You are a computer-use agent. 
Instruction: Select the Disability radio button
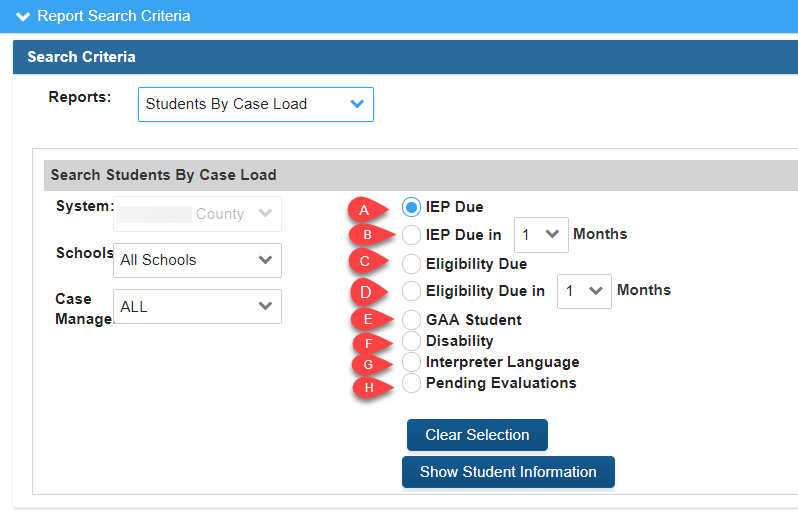pos(411,341)
